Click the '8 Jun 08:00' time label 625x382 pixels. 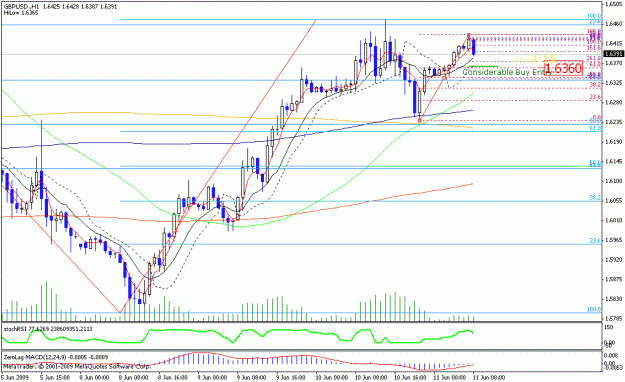[x=134, y=377]
